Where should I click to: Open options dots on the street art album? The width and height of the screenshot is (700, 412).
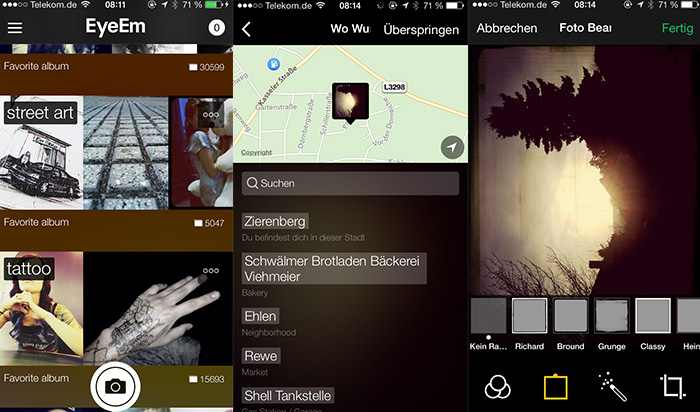[210, 115]
